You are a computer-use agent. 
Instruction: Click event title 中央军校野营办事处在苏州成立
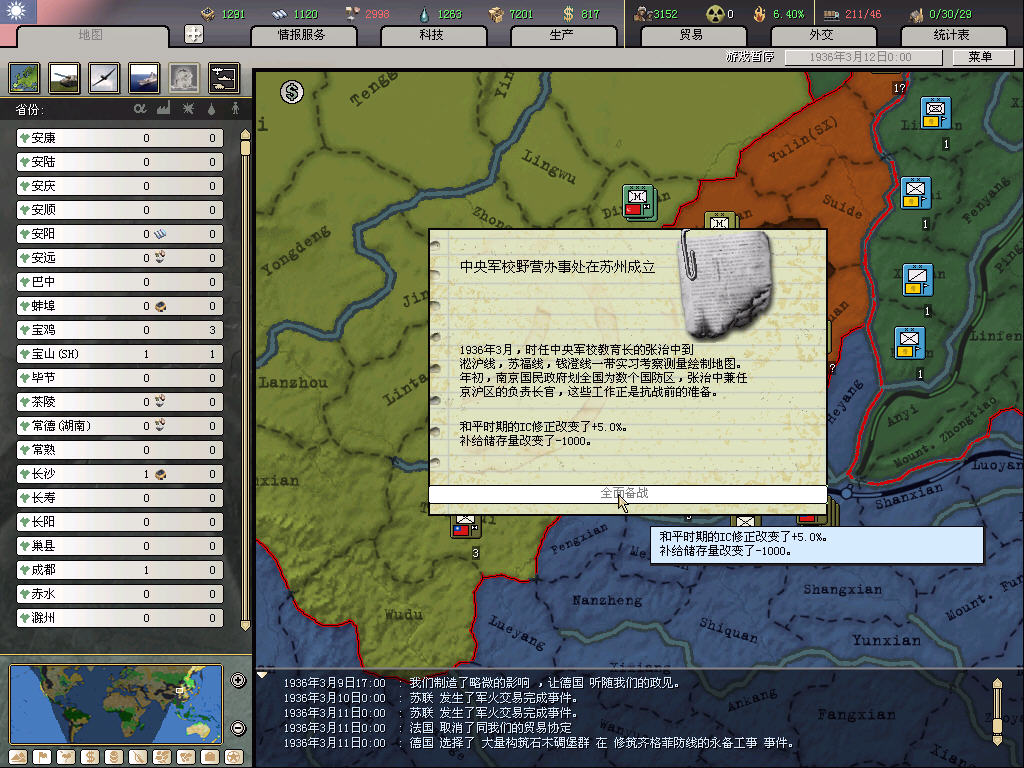[557, 266]
